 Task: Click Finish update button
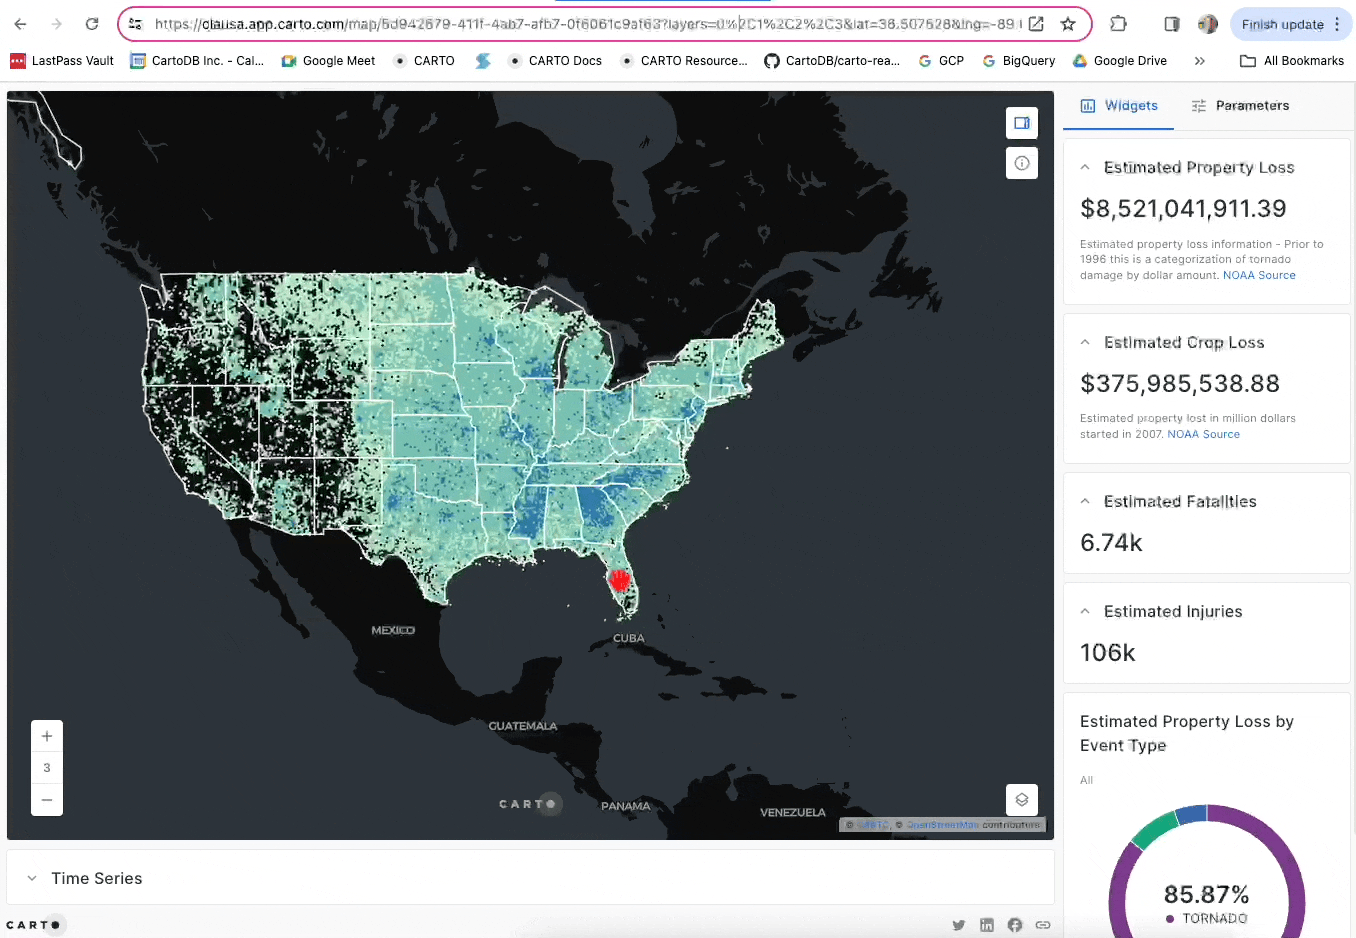coord(1282,24)
